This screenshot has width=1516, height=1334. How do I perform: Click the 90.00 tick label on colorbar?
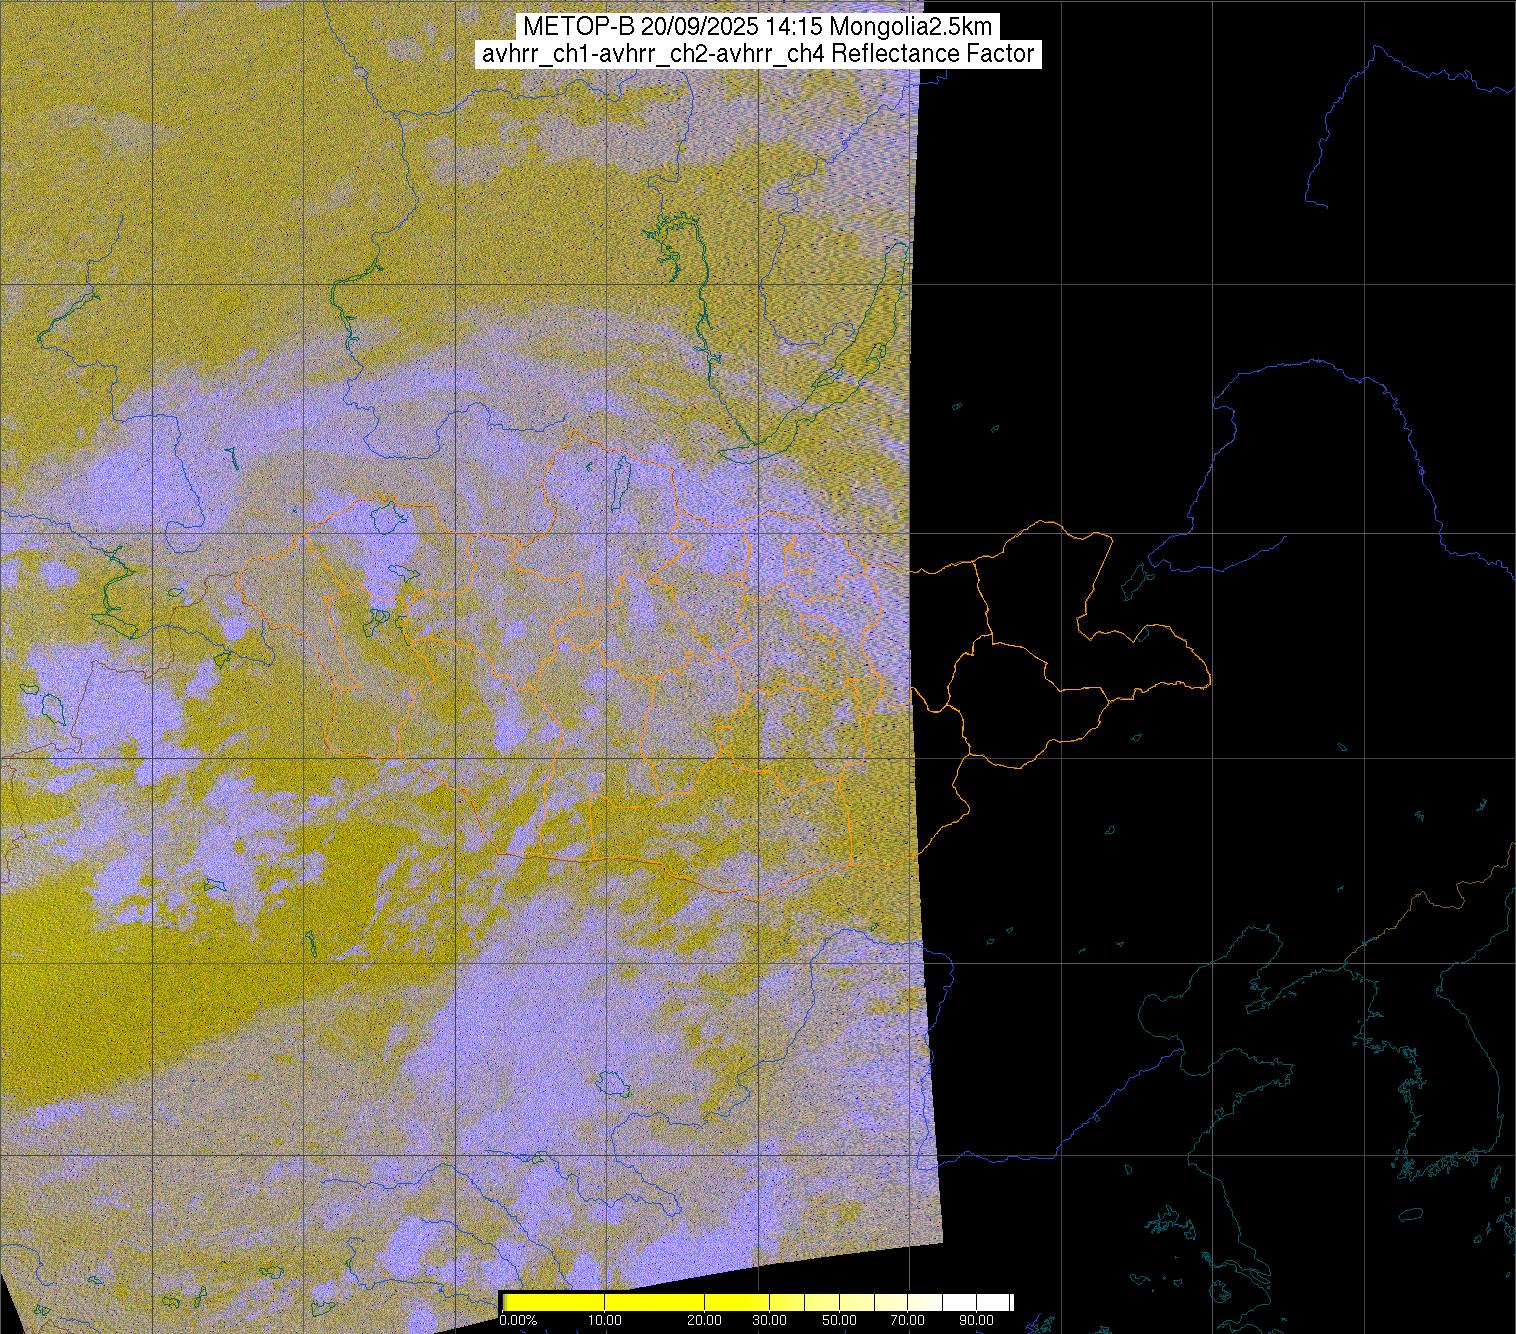977,1322
